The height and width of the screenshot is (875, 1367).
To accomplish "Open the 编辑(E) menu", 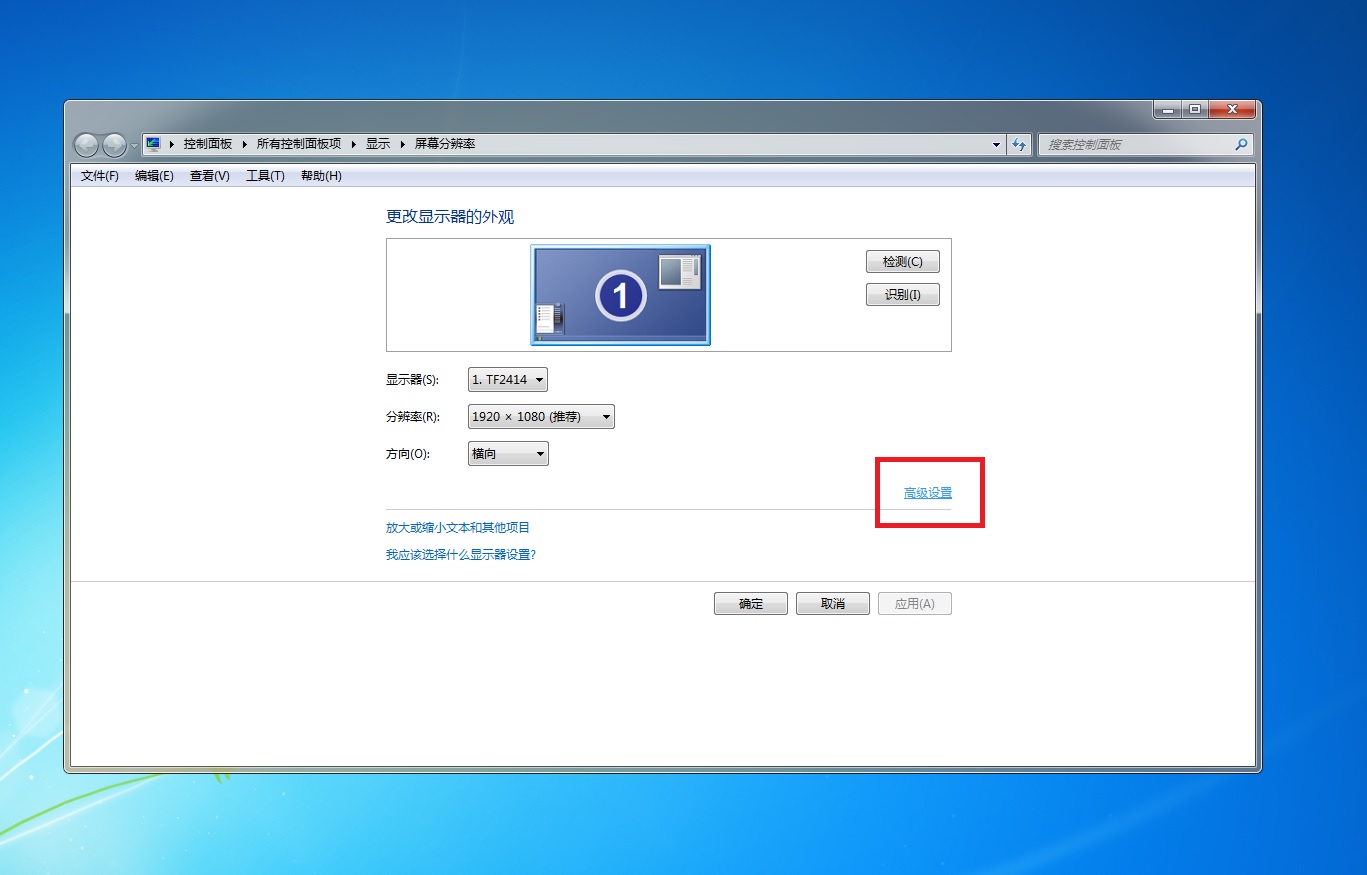I will [x=154, y=176].
